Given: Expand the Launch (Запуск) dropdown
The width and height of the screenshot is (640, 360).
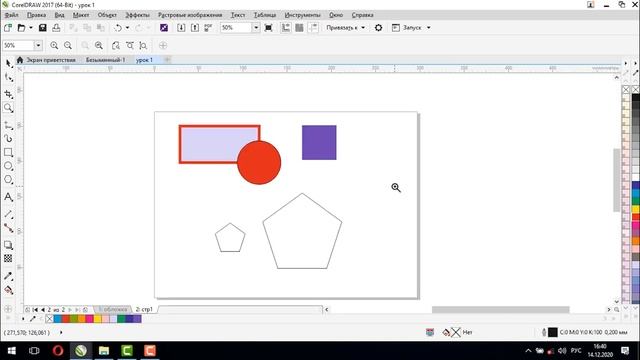Looking at the screenshot, I should pos(429,28).
